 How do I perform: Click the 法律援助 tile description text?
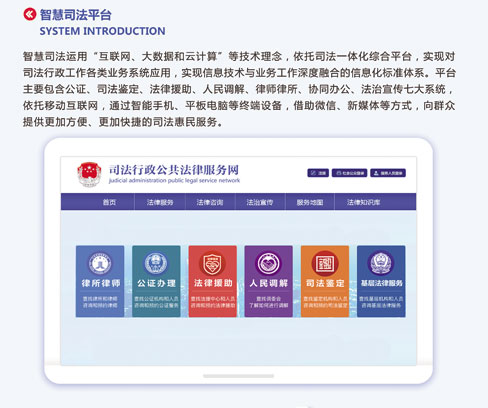[213, 302]
